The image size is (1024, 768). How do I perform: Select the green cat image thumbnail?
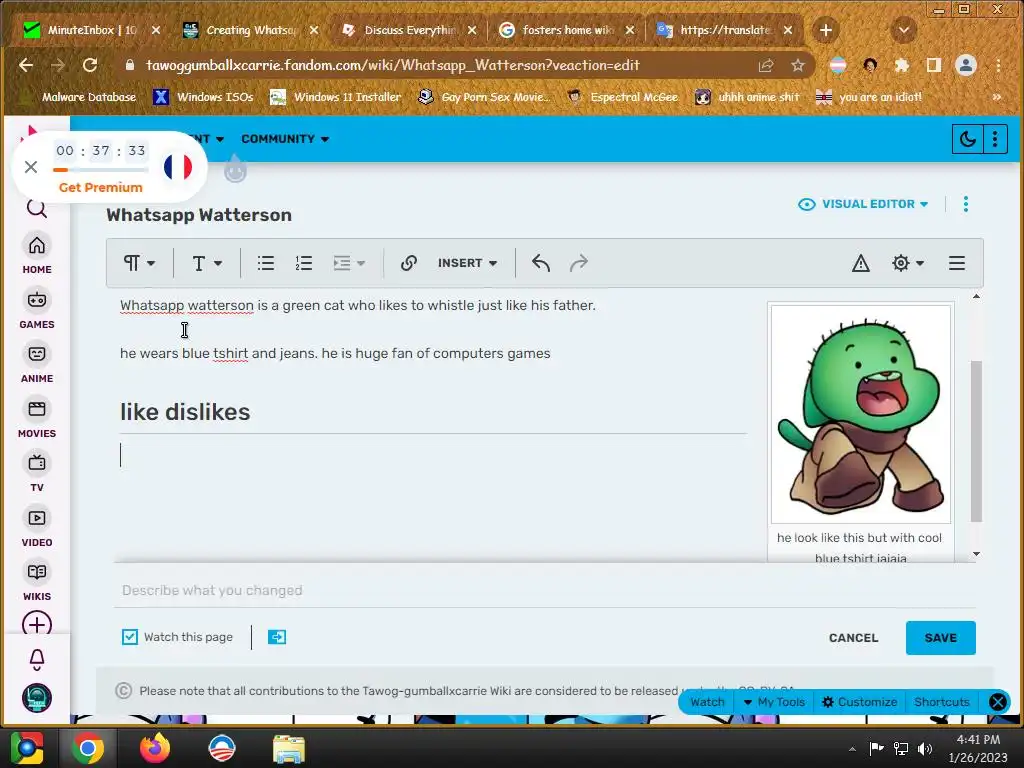click(861, 414)
